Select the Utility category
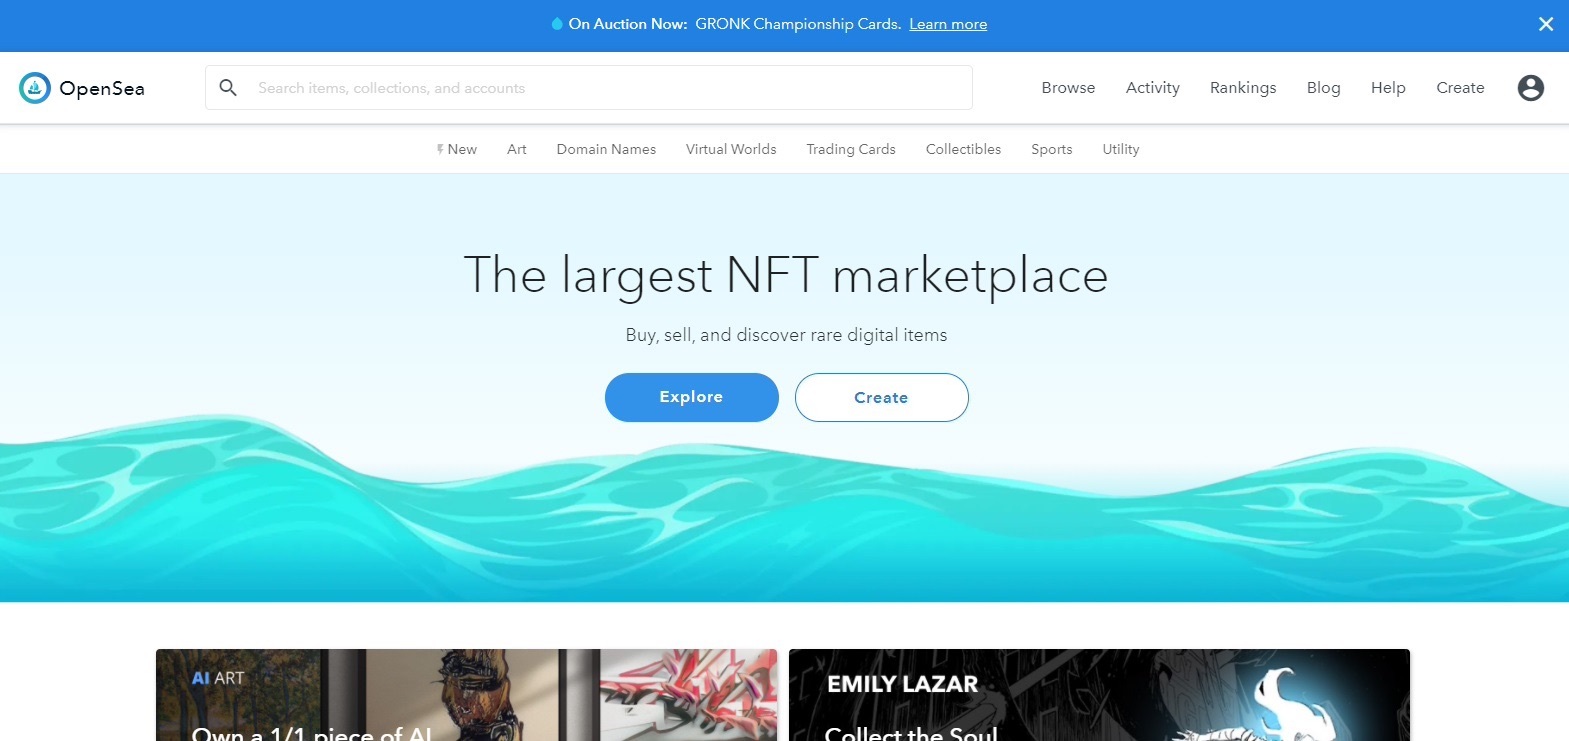 (1121, 149)
